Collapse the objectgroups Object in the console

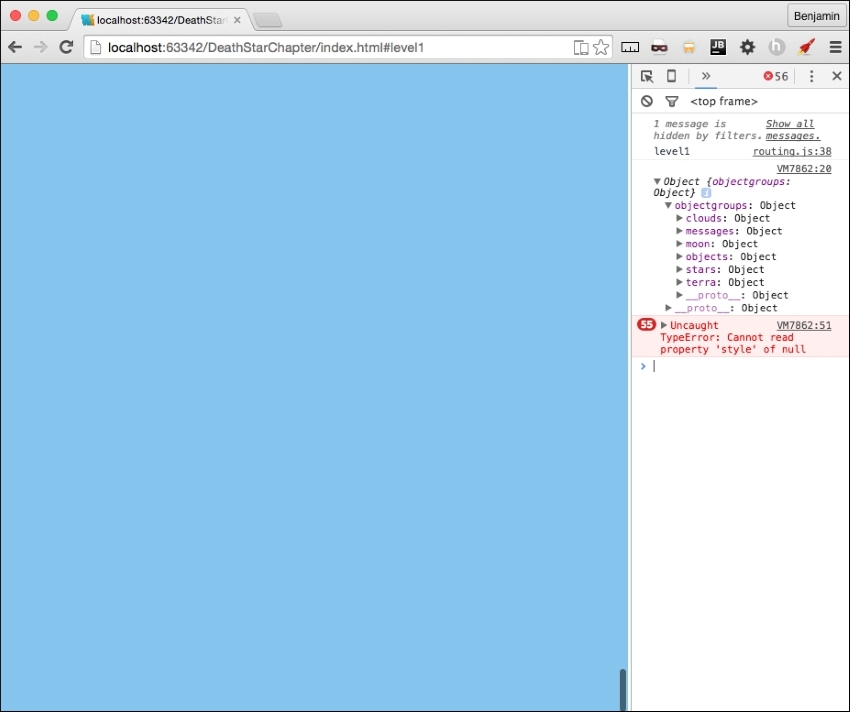(668, 205)
